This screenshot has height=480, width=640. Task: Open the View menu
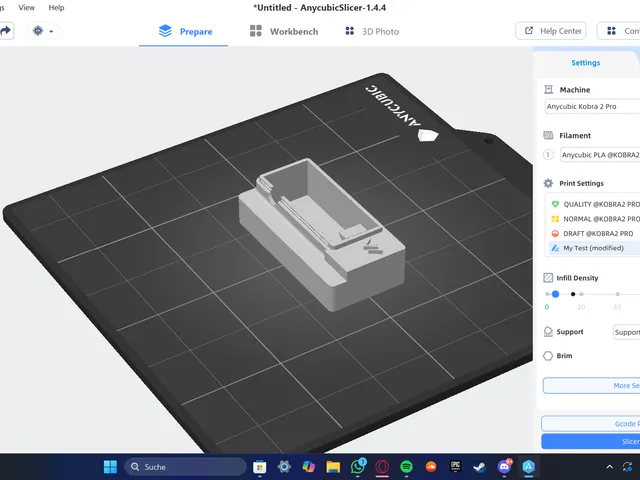click(x=27, y=8)
